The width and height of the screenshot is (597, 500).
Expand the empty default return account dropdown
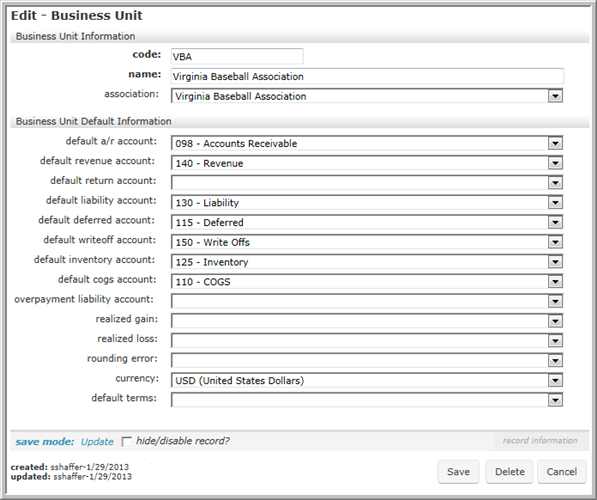tap(555, 183)
